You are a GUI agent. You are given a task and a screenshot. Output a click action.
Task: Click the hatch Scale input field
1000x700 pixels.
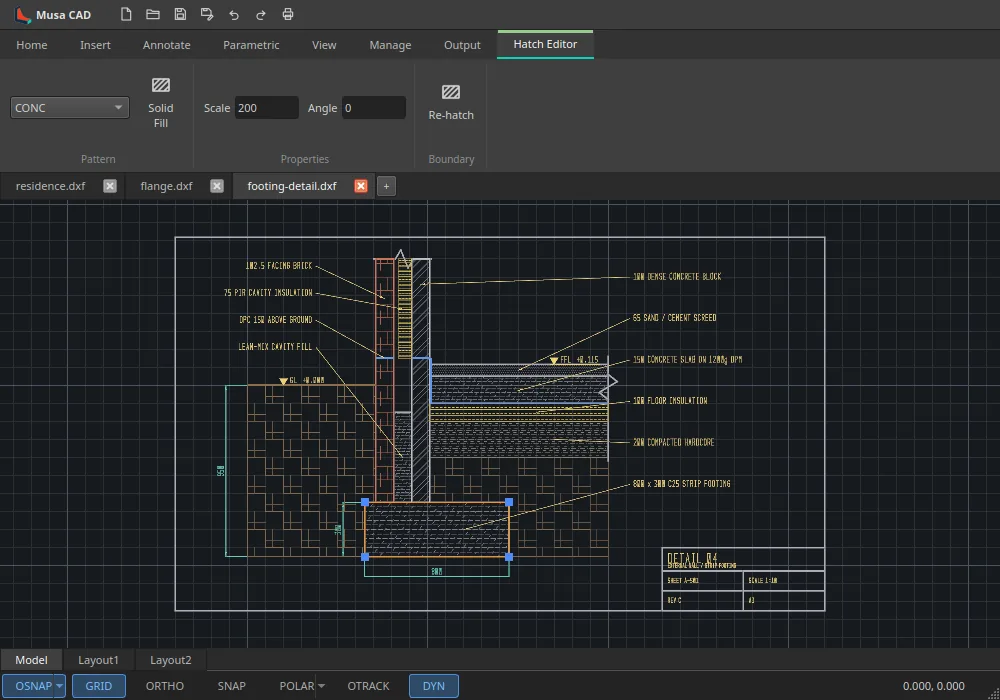(267, 108)
